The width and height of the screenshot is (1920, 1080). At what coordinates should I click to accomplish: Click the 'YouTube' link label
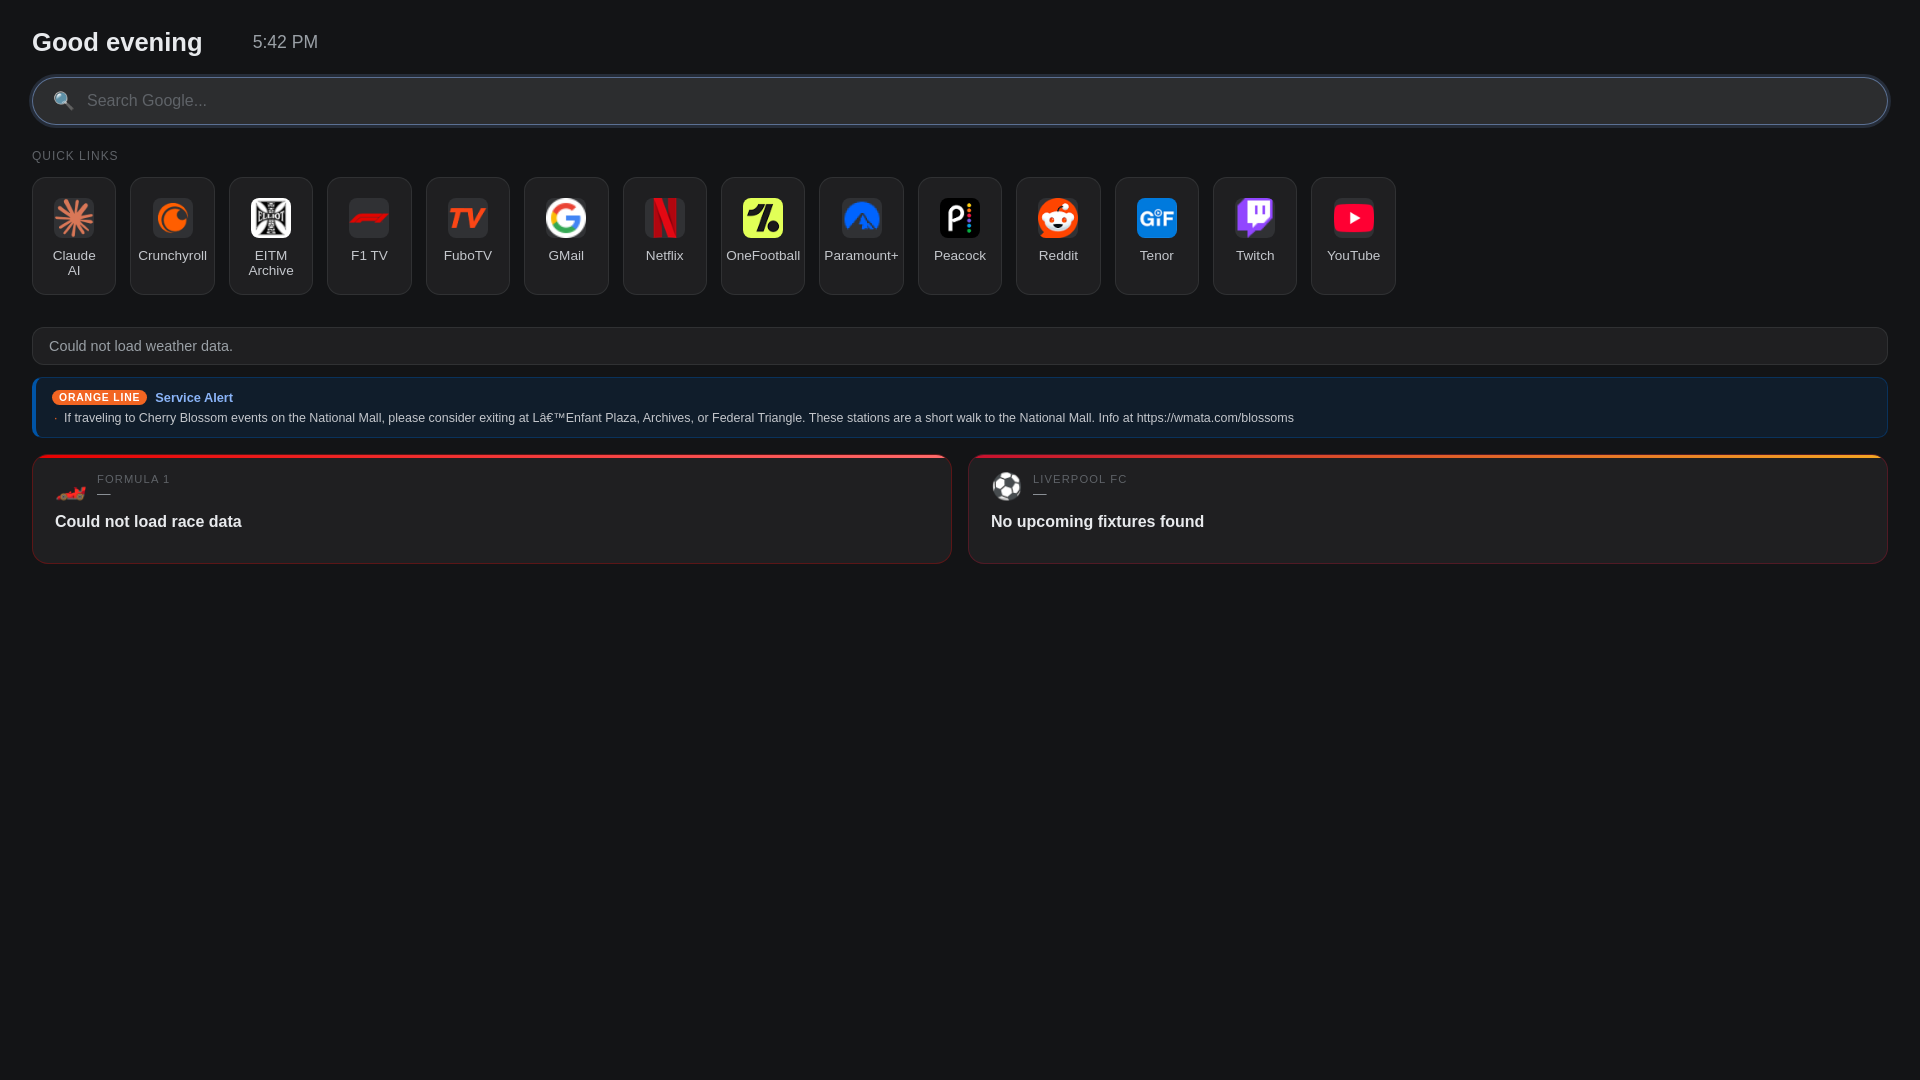[1354, 256]
